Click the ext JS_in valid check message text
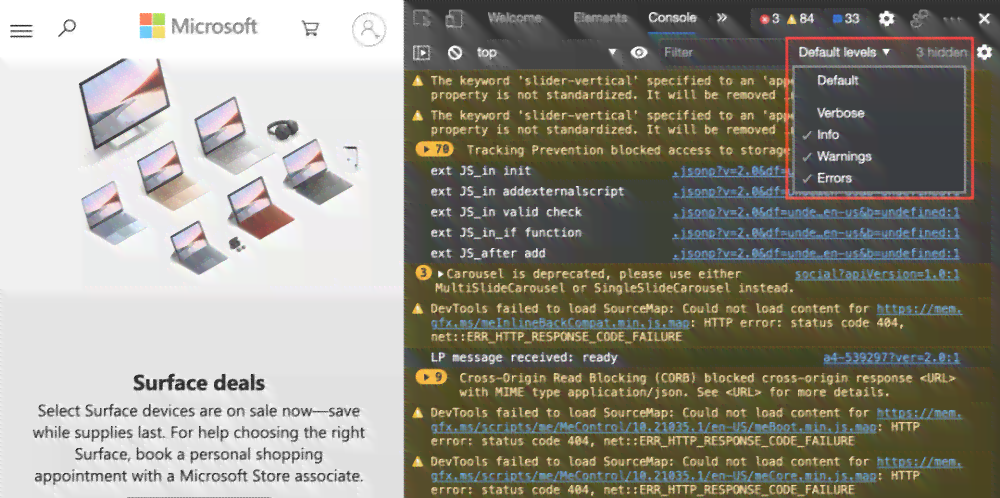1000x498 pixels. [506, 212]
